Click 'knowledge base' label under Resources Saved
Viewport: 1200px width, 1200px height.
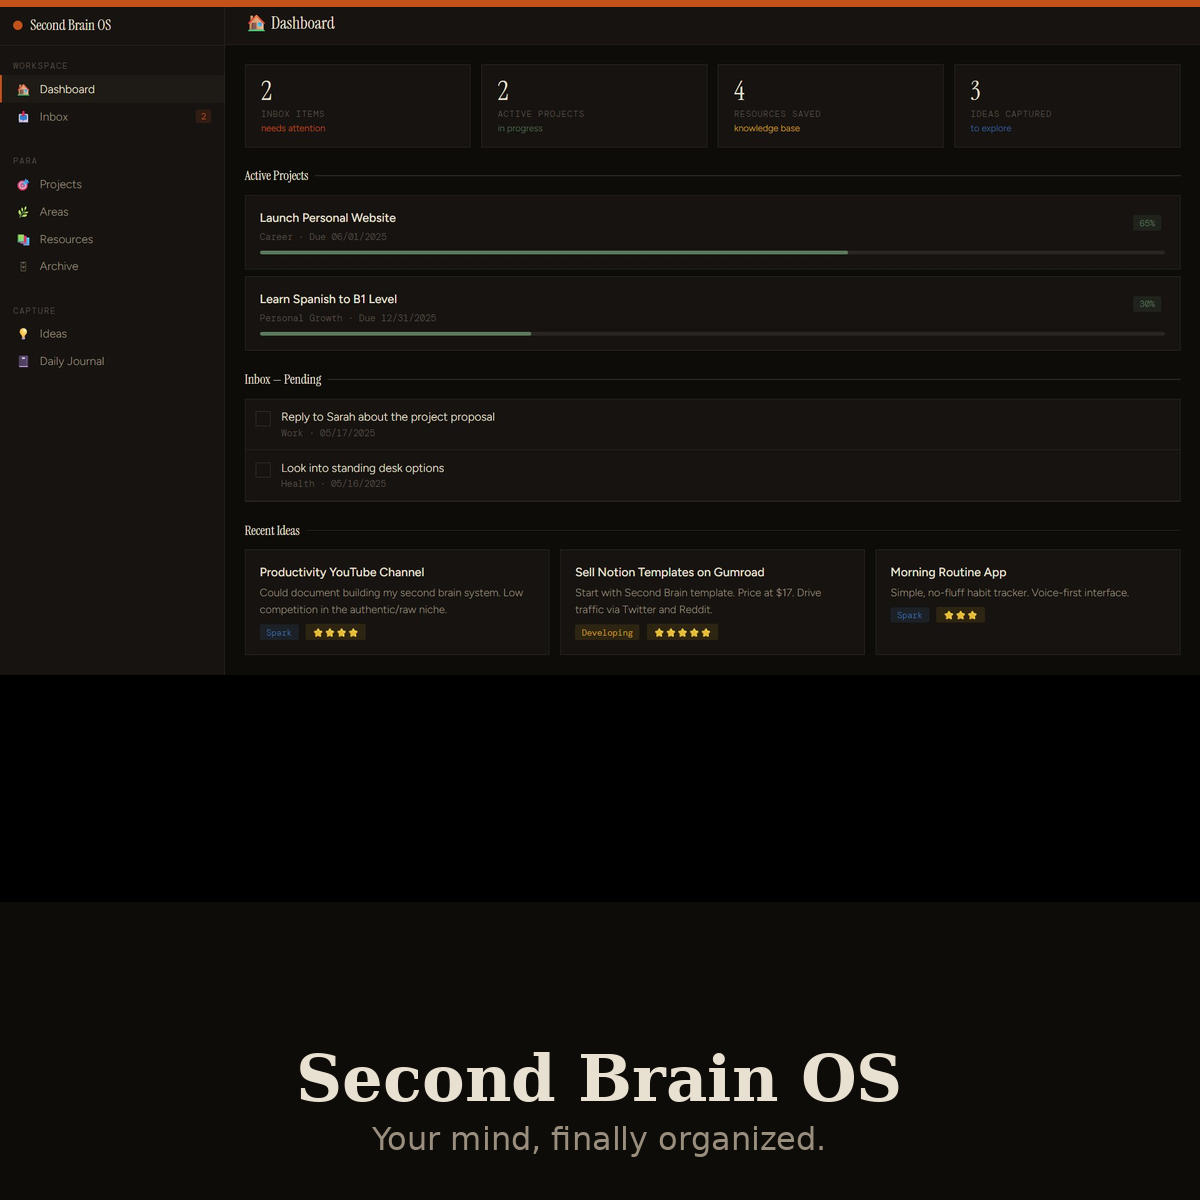[767, 129]
